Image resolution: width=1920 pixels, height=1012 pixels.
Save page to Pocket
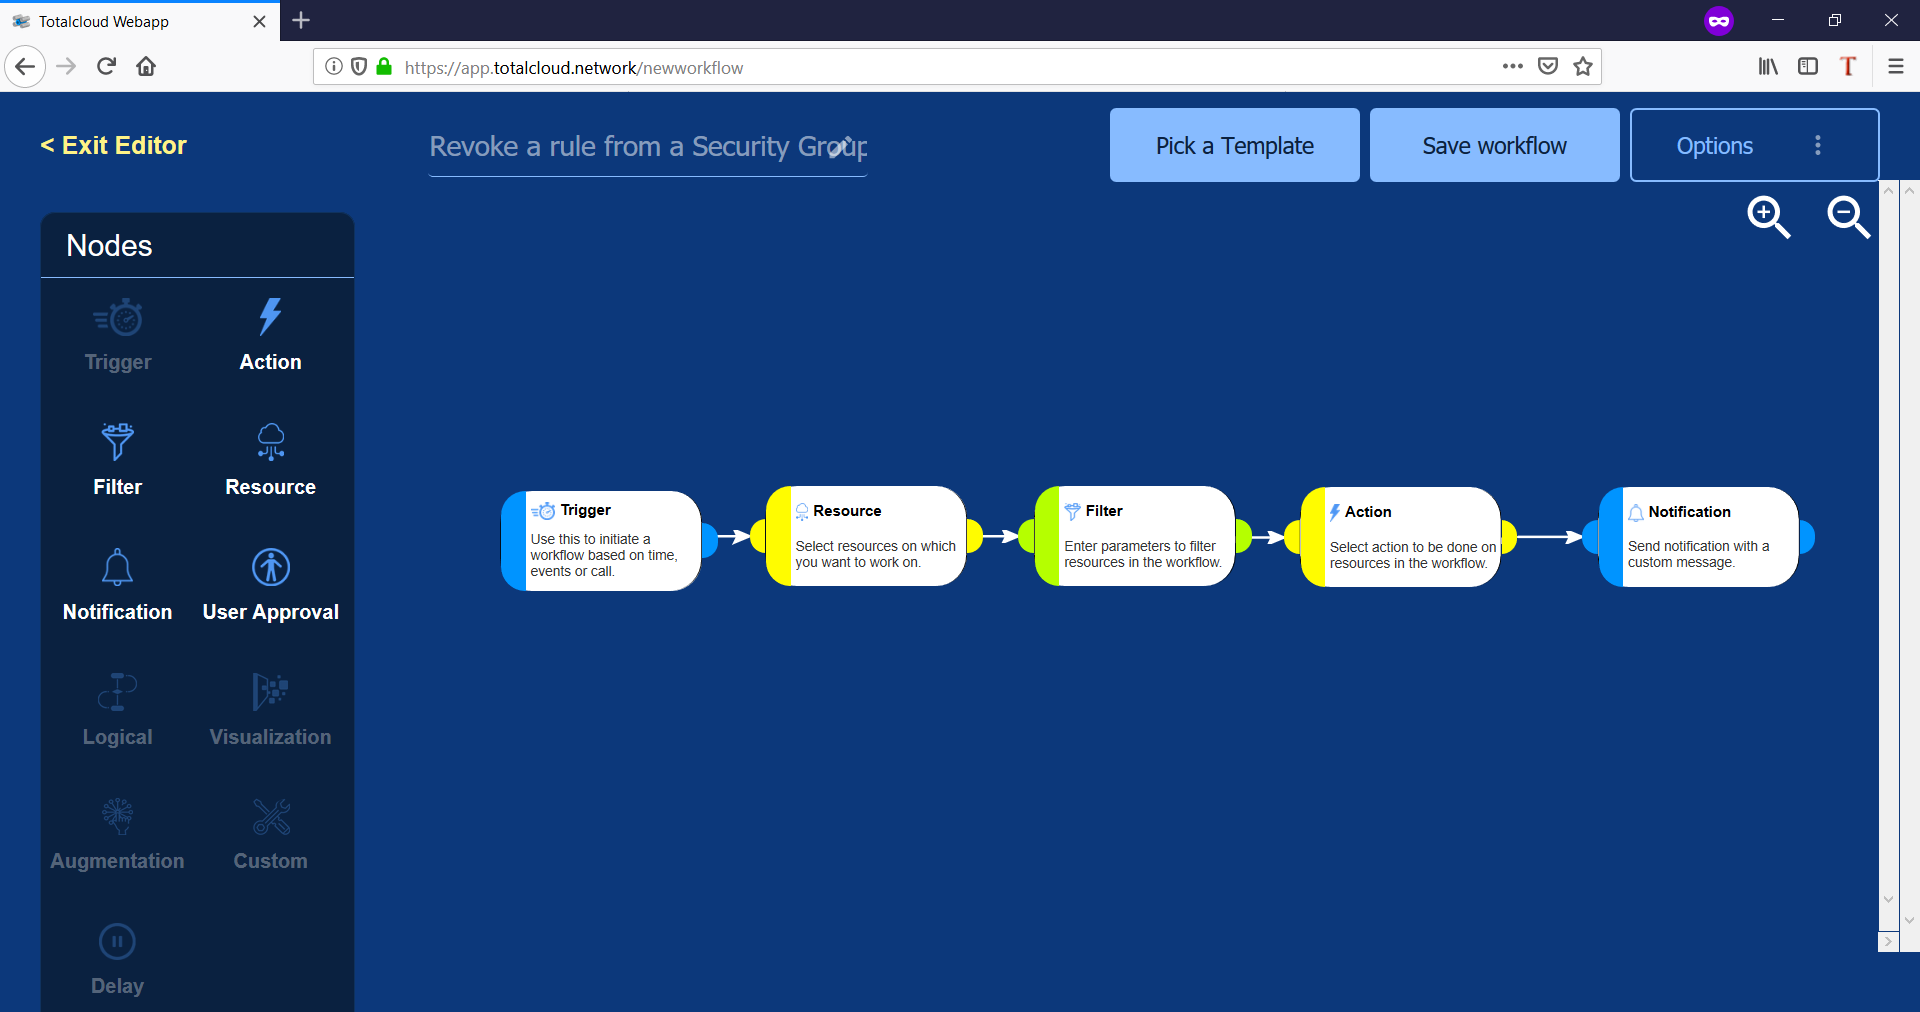click(x=1548, y=67)
